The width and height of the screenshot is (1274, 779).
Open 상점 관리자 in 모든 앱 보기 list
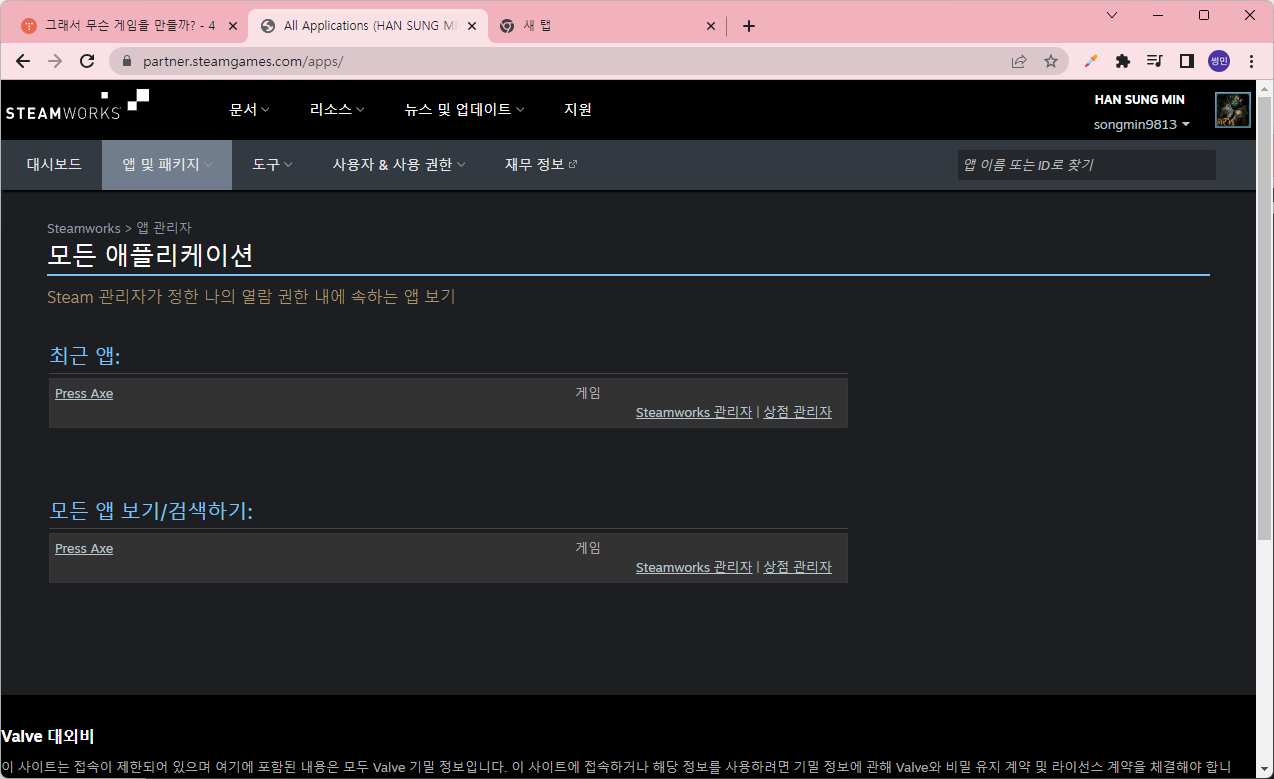(797, 567)
